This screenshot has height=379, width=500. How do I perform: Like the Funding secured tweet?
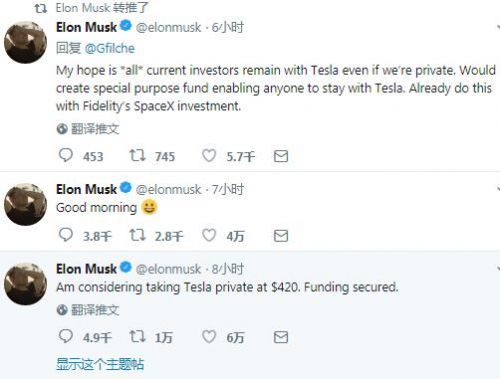pos(209,337)
